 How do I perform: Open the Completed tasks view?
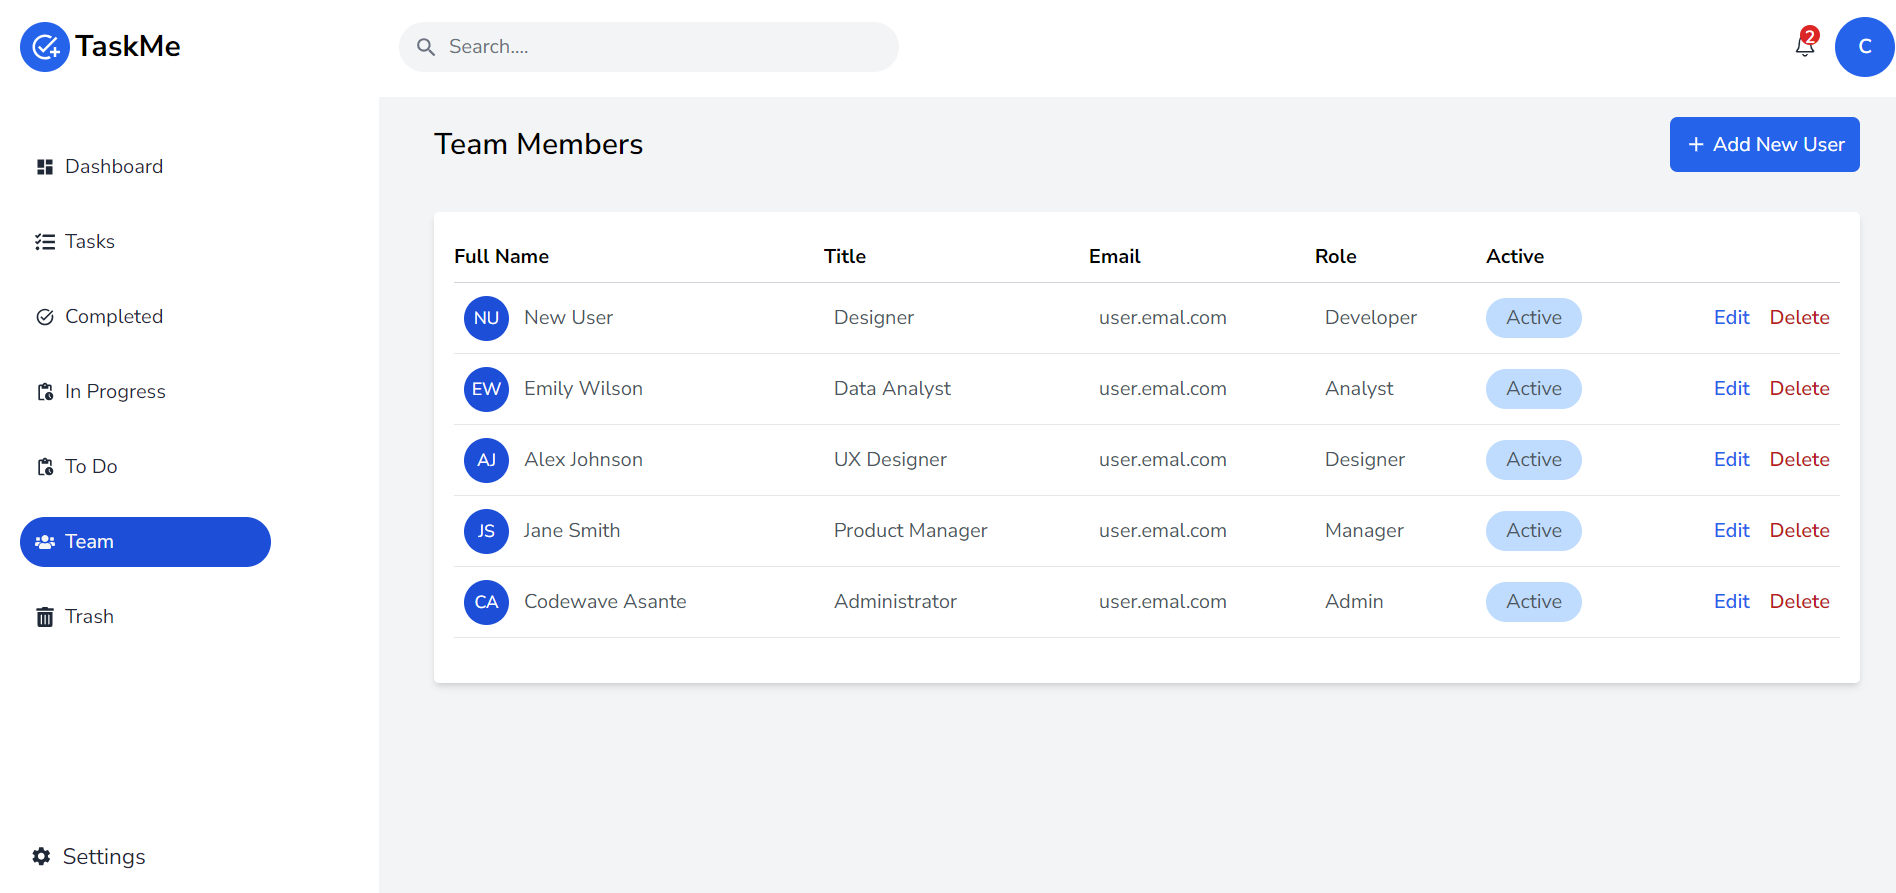tap(145, 317)
